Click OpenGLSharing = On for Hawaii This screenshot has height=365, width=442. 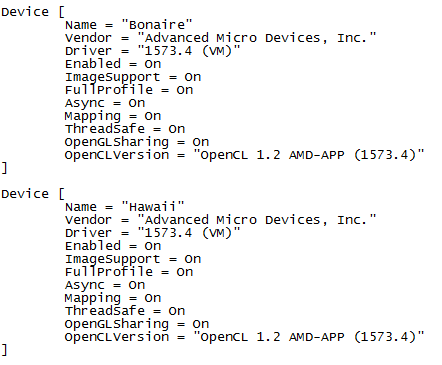[137, 324]
